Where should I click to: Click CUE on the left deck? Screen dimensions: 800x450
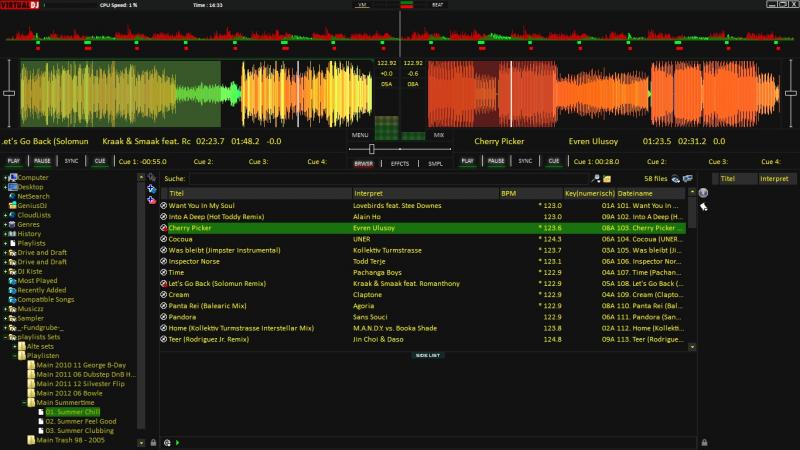point(100,161)
